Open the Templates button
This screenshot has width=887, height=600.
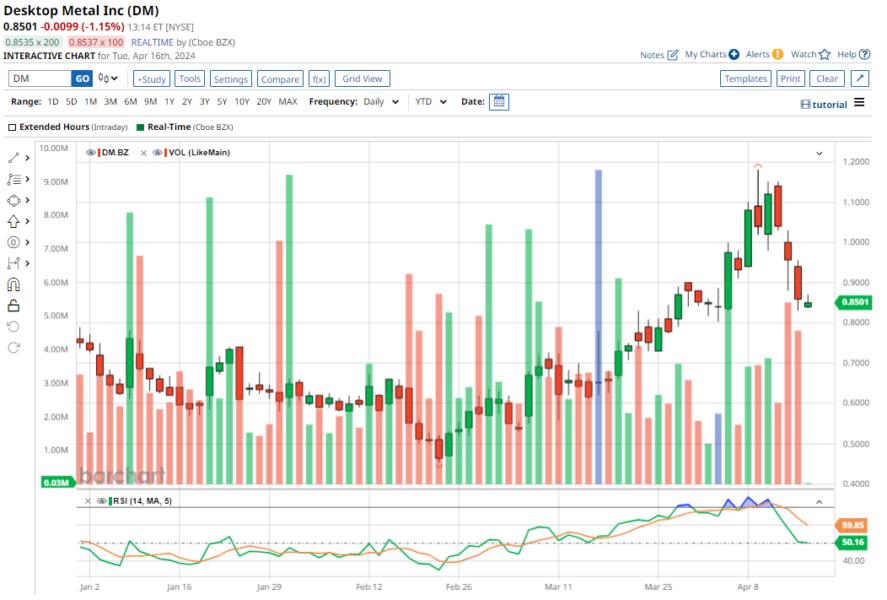[746, 79]
